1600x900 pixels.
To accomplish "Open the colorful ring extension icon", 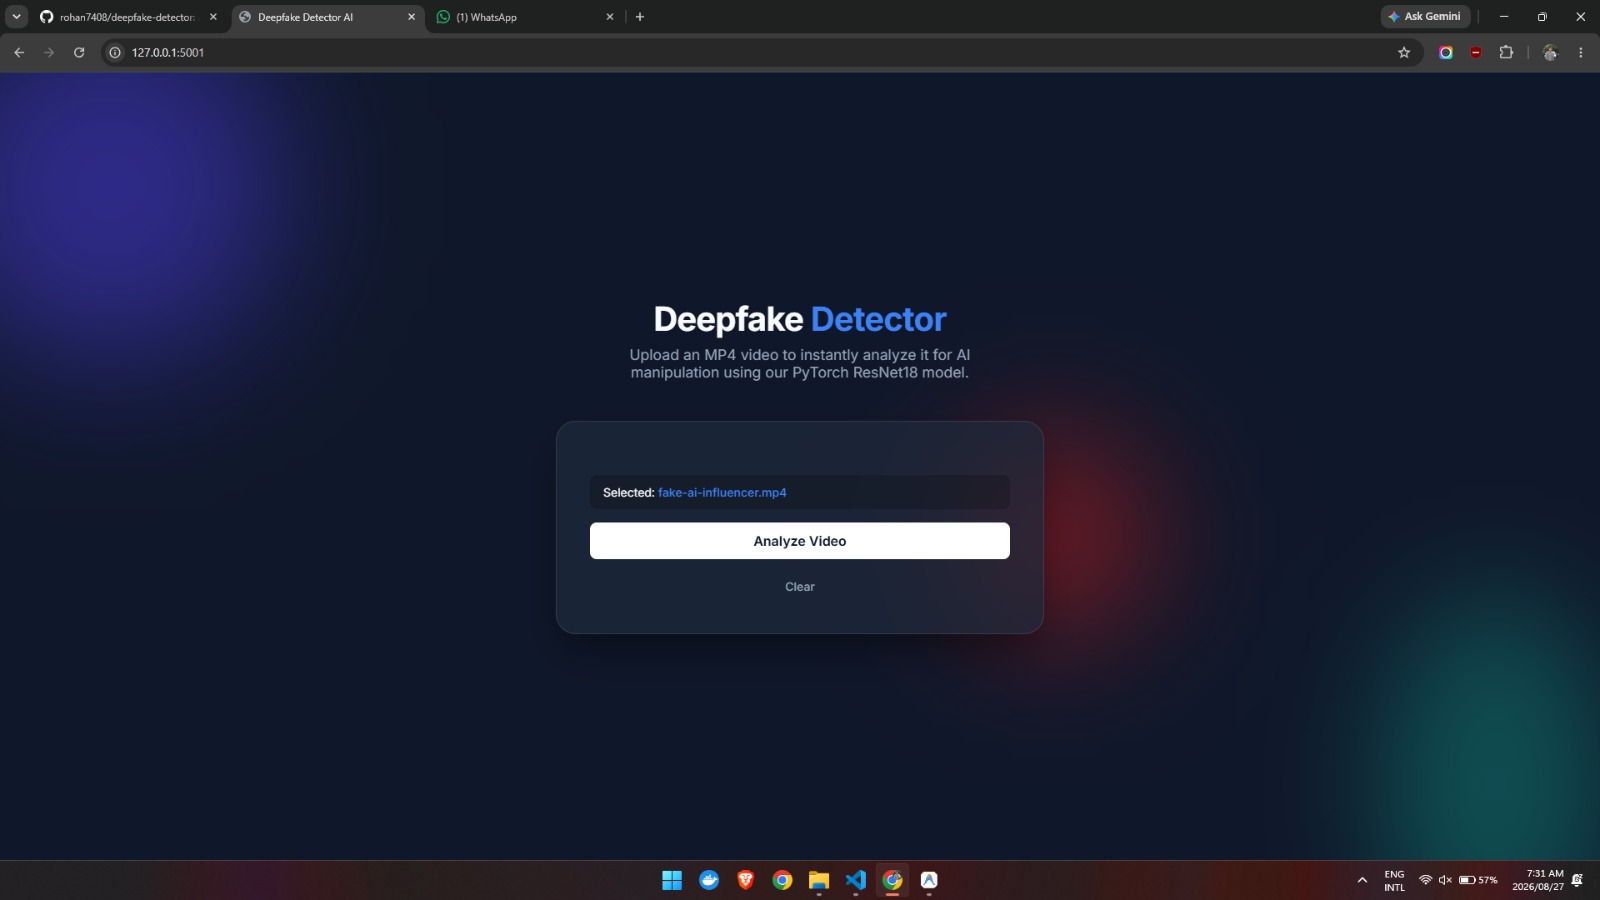I will coord(1446,52).
